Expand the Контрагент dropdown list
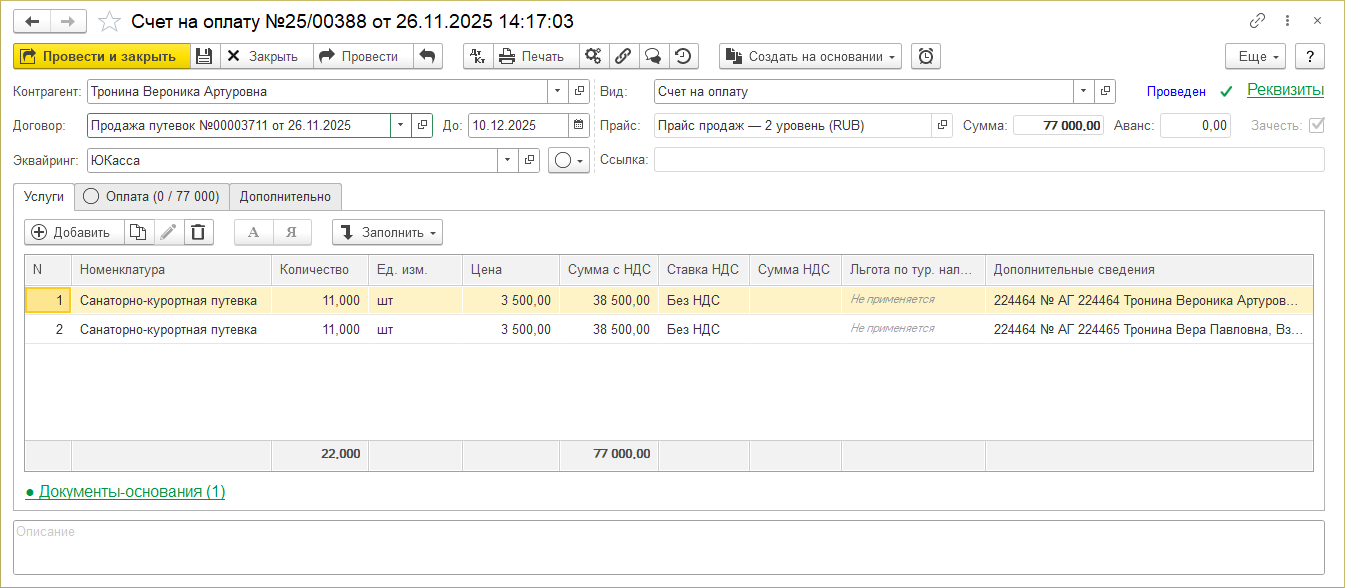Screen dimensions: 1345x588 [558, 91]
